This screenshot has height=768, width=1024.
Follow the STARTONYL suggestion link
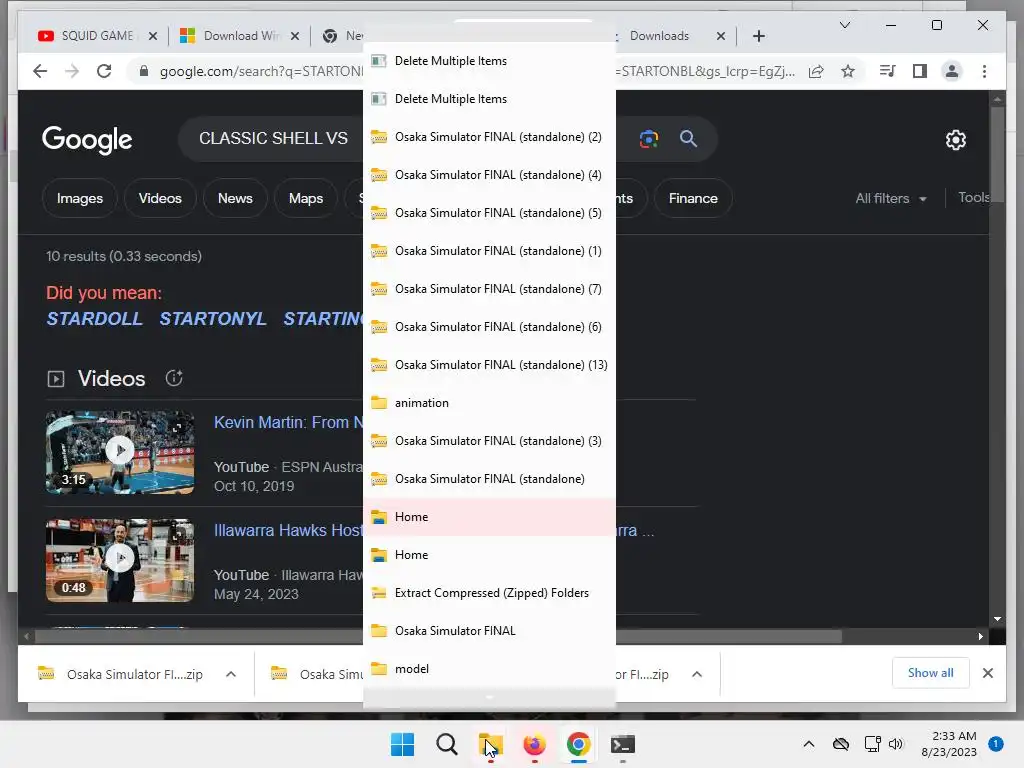click(213, 319)
